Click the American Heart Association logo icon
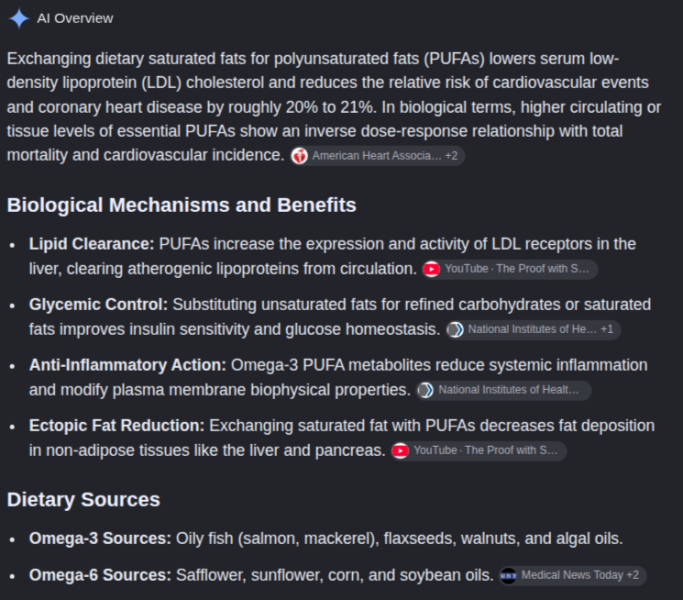The height and width of the screenshot is (600, 683). click(300, 156)
